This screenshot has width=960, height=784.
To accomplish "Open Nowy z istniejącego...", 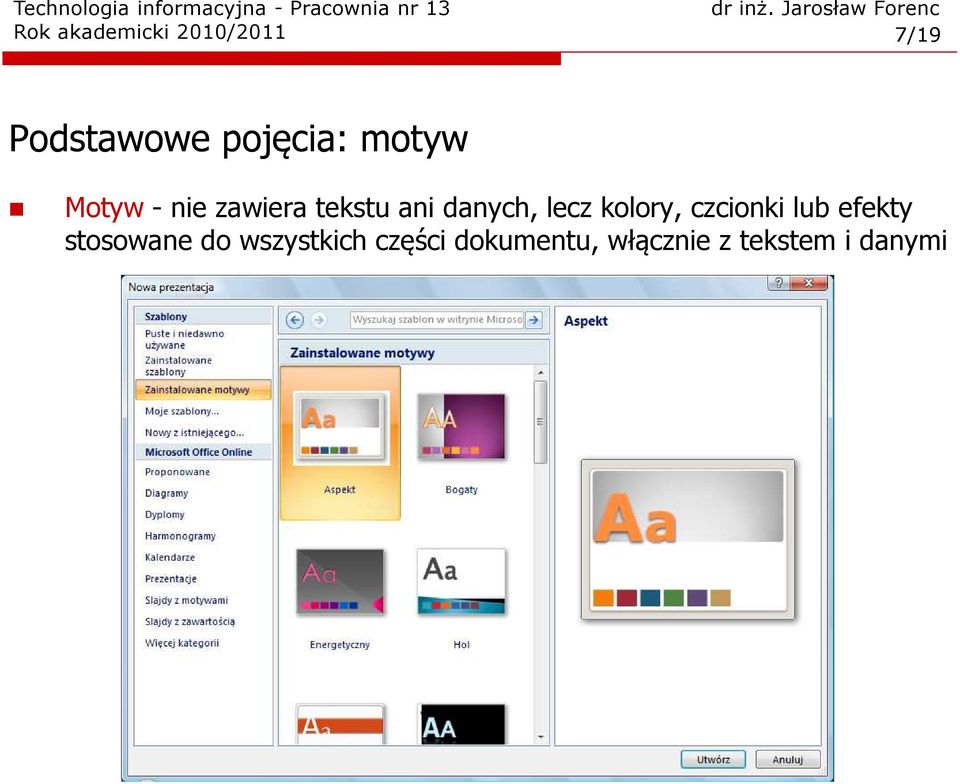I will click(195, 433).
